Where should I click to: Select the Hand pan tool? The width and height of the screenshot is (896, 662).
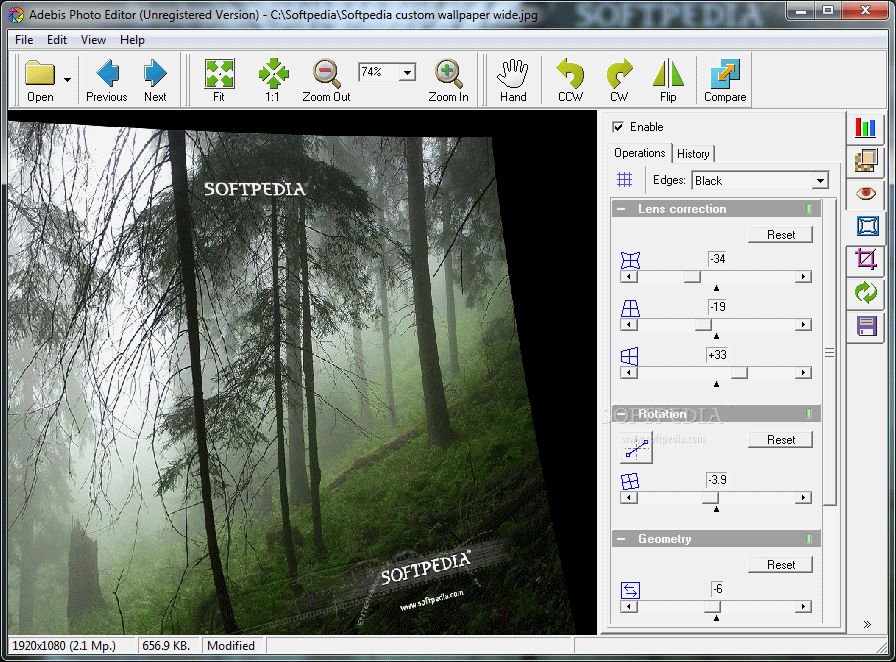coord(513,80)
